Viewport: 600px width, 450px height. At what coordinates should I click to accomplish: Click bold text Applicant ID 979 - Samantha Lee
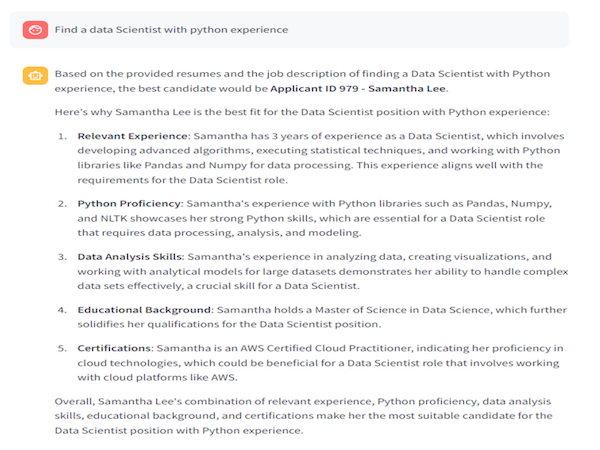[x=358, y=89]
